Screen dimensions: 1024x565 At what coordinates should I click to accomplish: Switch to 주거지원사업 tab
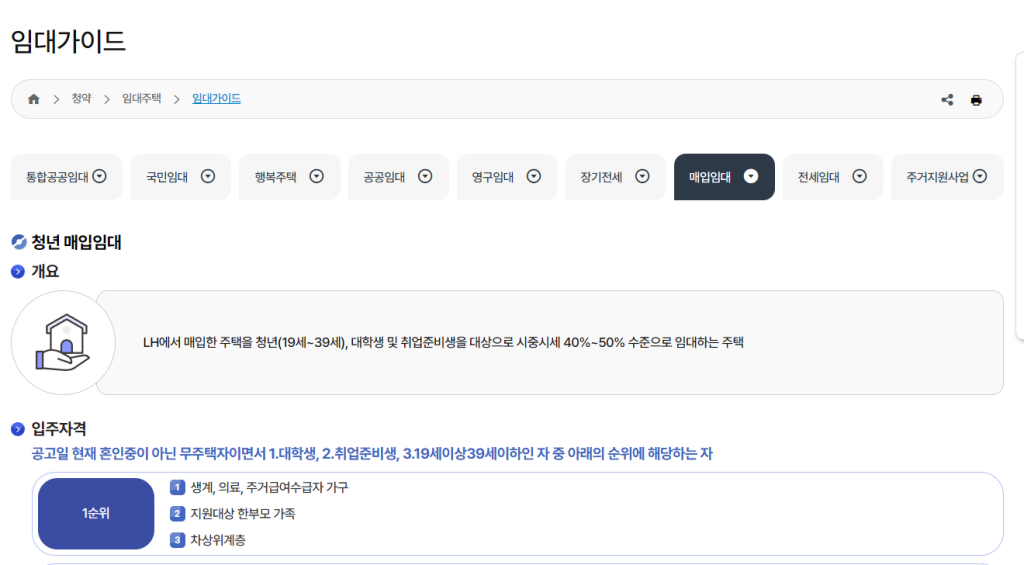(x=947, y=177)
